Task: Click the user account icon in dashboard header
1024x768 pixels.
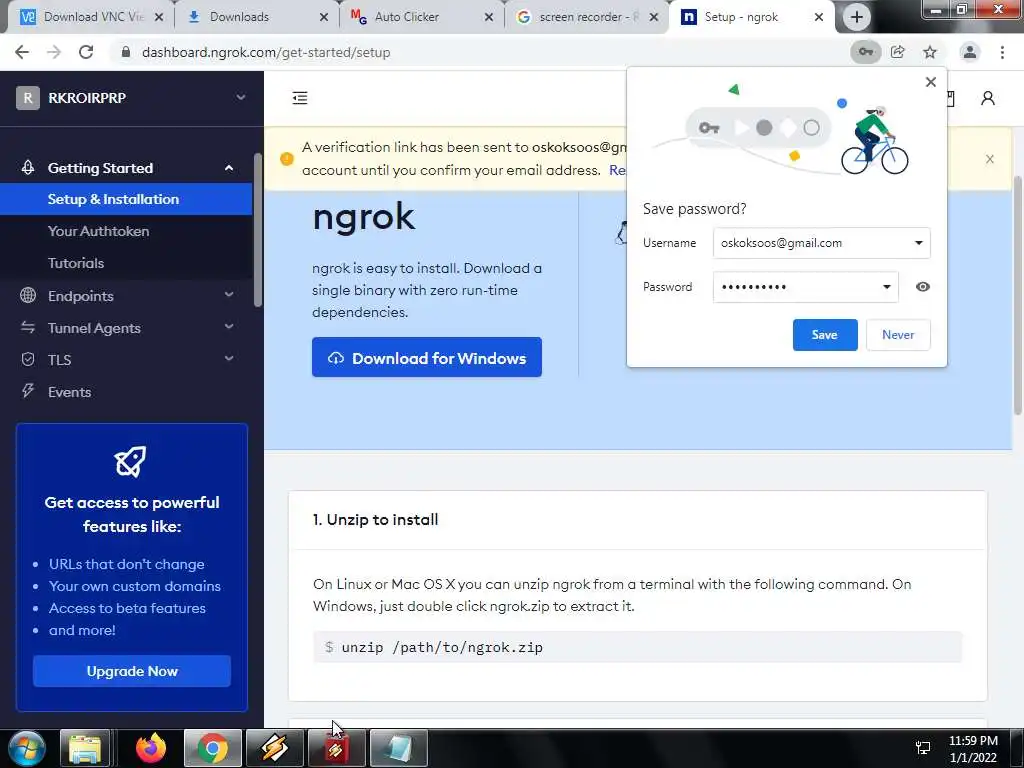Action: point(988,98)
